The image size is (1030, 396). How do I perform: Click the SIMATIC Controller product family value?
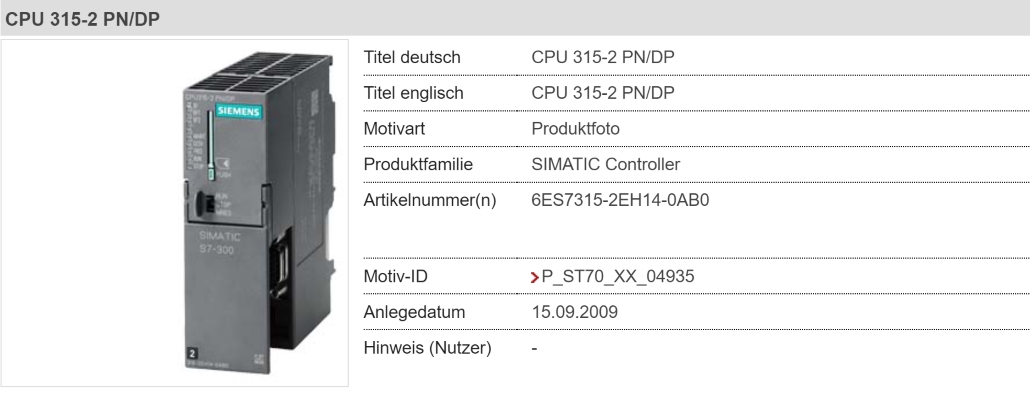click(x=606, y=164)
